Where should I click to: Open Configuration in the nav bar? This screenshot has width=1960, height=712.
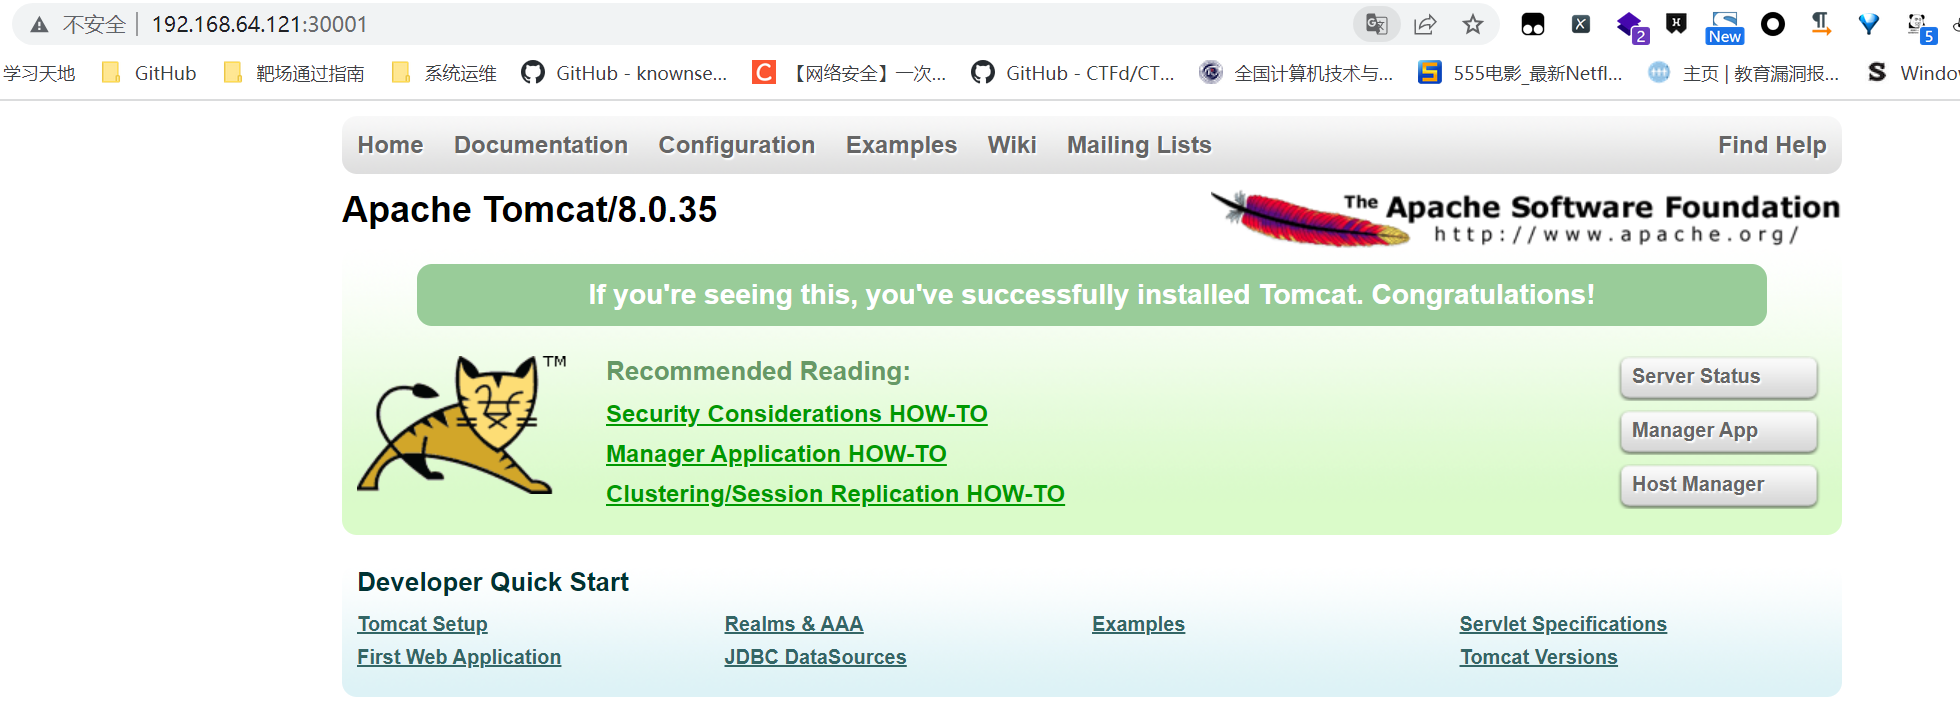pyautogui.click(x=737, y=145)
